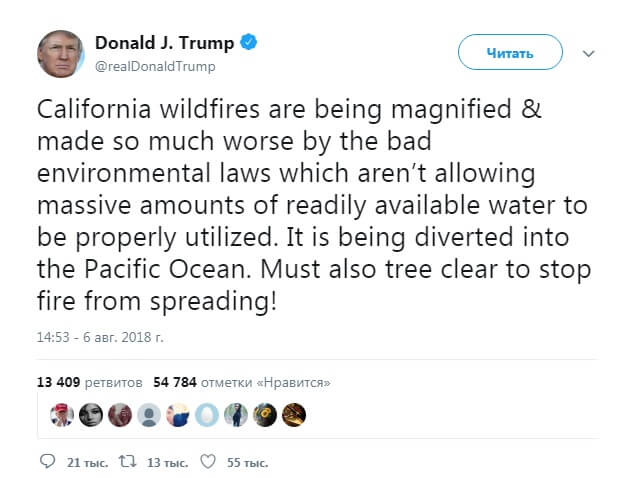The width and height of the screenshot is (632, 478).
Task: Click the black-and-white face liker avatar
Action: (90, 415)
